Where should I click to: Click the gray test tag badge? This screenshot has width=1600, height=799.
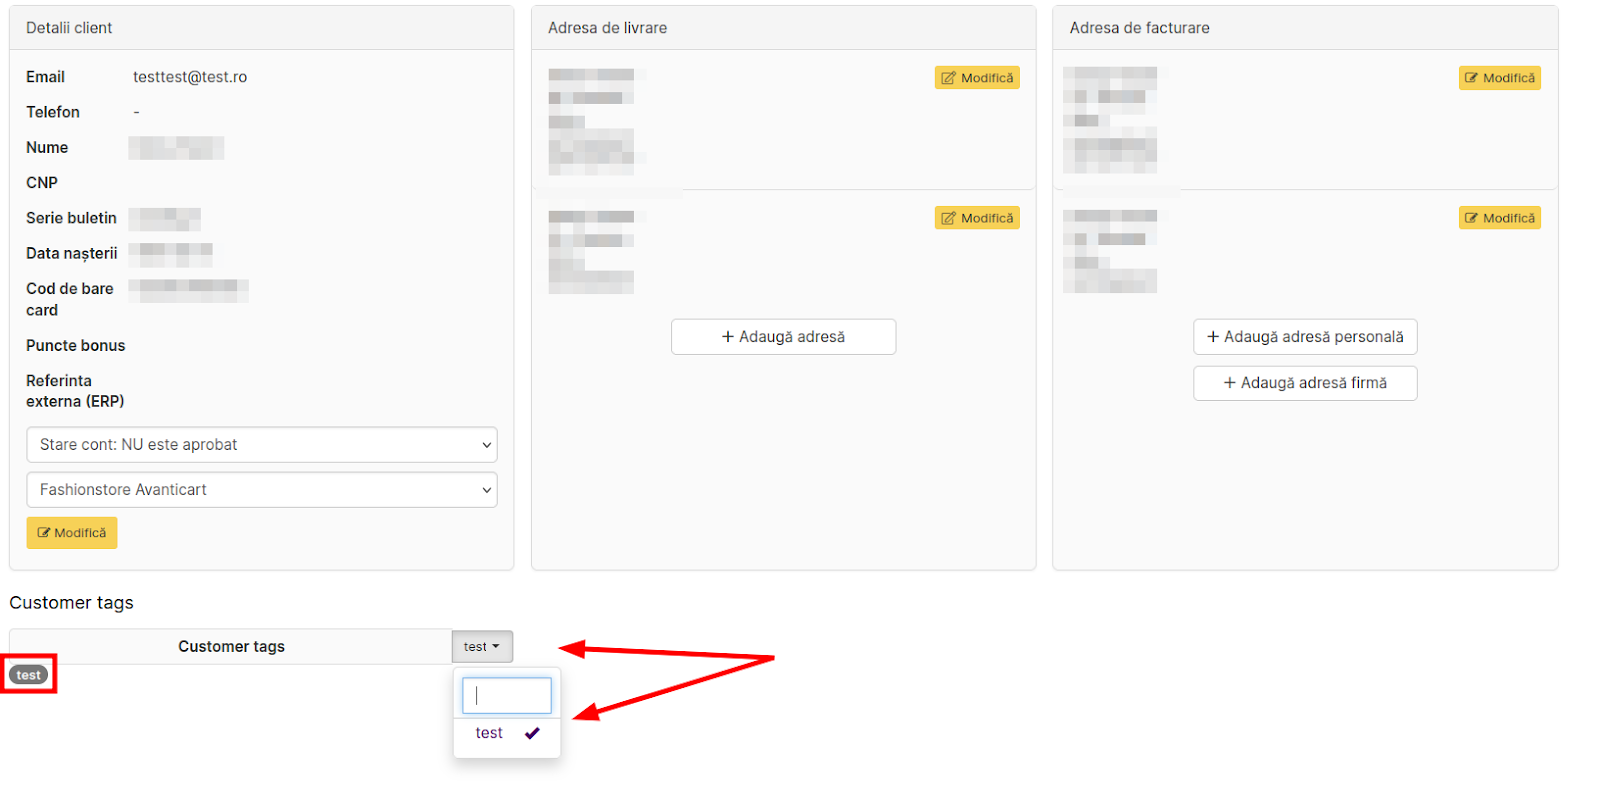click(29, 675)
